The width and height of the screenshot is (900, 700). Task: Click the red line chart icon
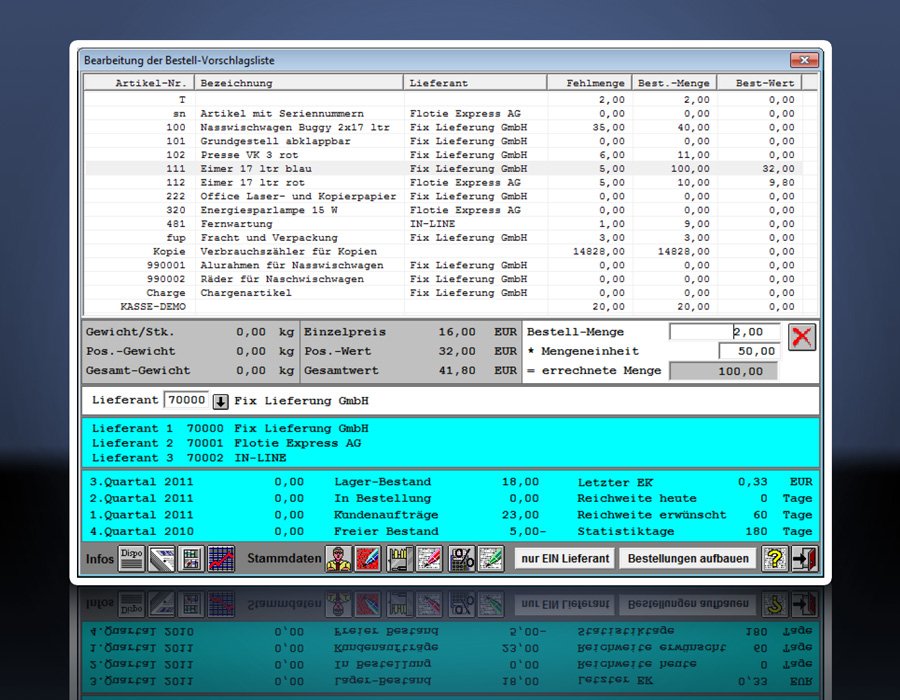pyautogui.click(x=221, y=558)
